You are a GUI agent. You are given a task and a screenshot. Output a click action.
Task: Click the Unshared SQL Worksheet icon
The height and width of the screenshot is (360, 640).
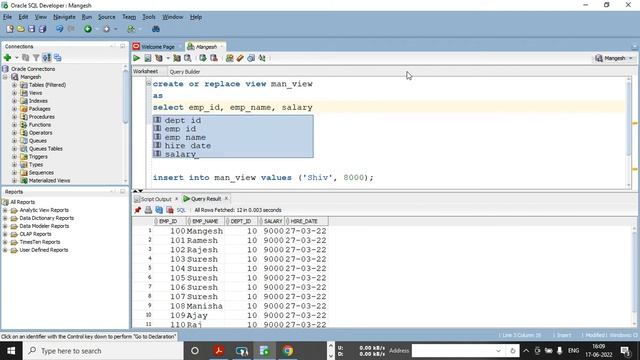(x=229, y=58)
